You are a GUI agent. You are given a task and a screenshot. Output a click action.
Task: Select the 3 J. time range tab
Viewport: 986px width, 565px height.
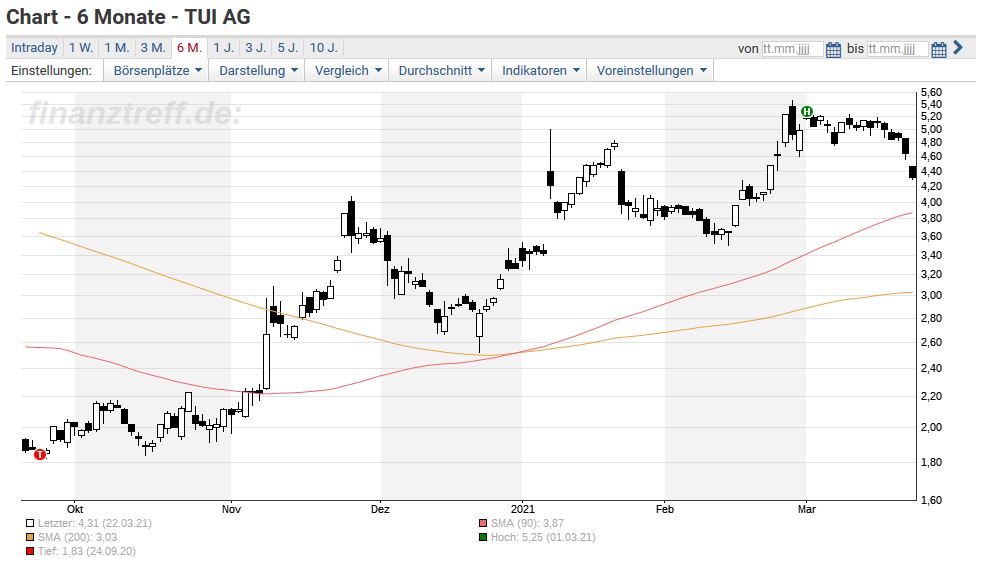pyautogui.click(x=256, y=48)
